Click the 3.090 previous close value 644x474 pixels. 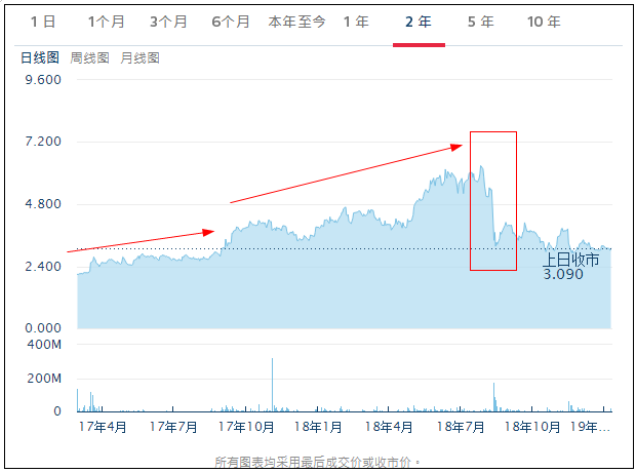coord(563,273)
